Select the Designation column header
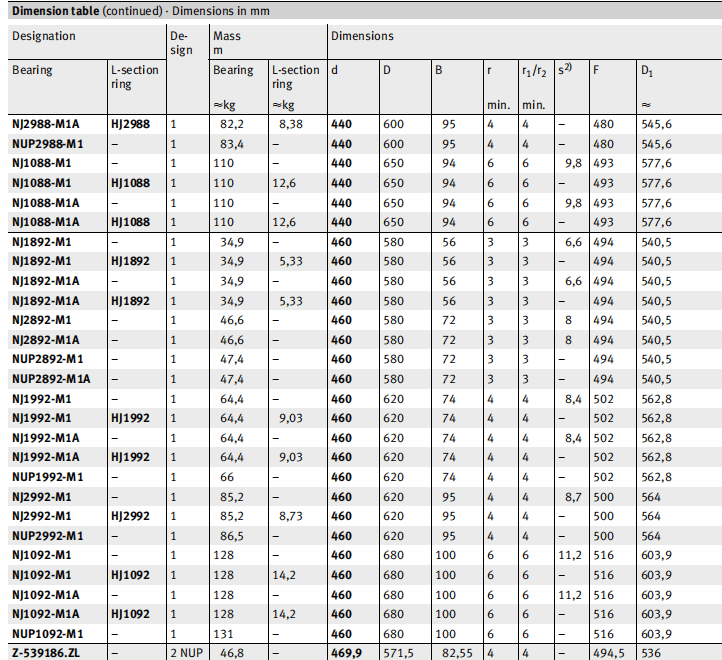Viewport: 722px width, 660px height. click(44, 36)
